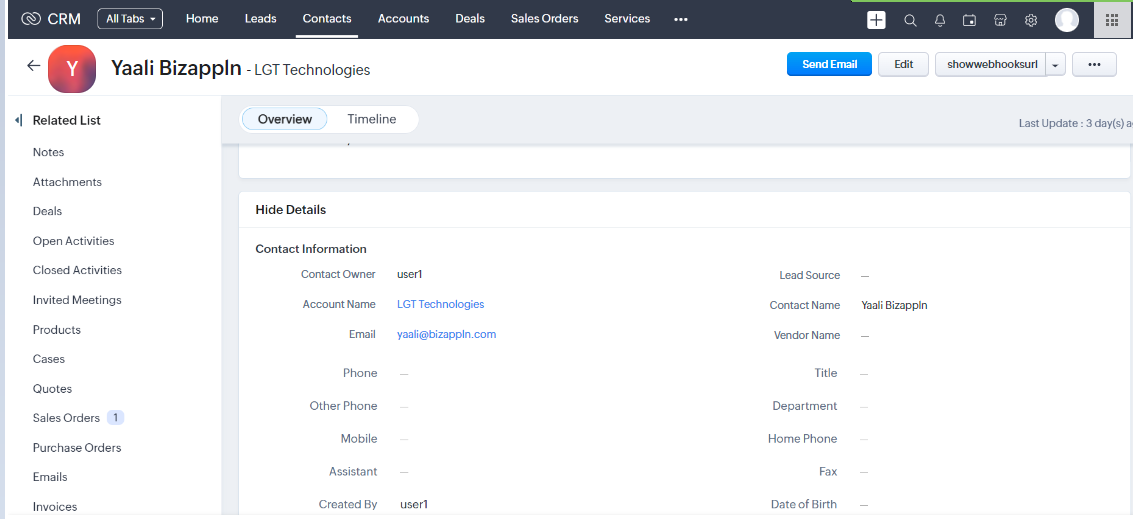
Task: Open the apps grid launcher
Action: pyautogui.click(x=1112, y=20)
